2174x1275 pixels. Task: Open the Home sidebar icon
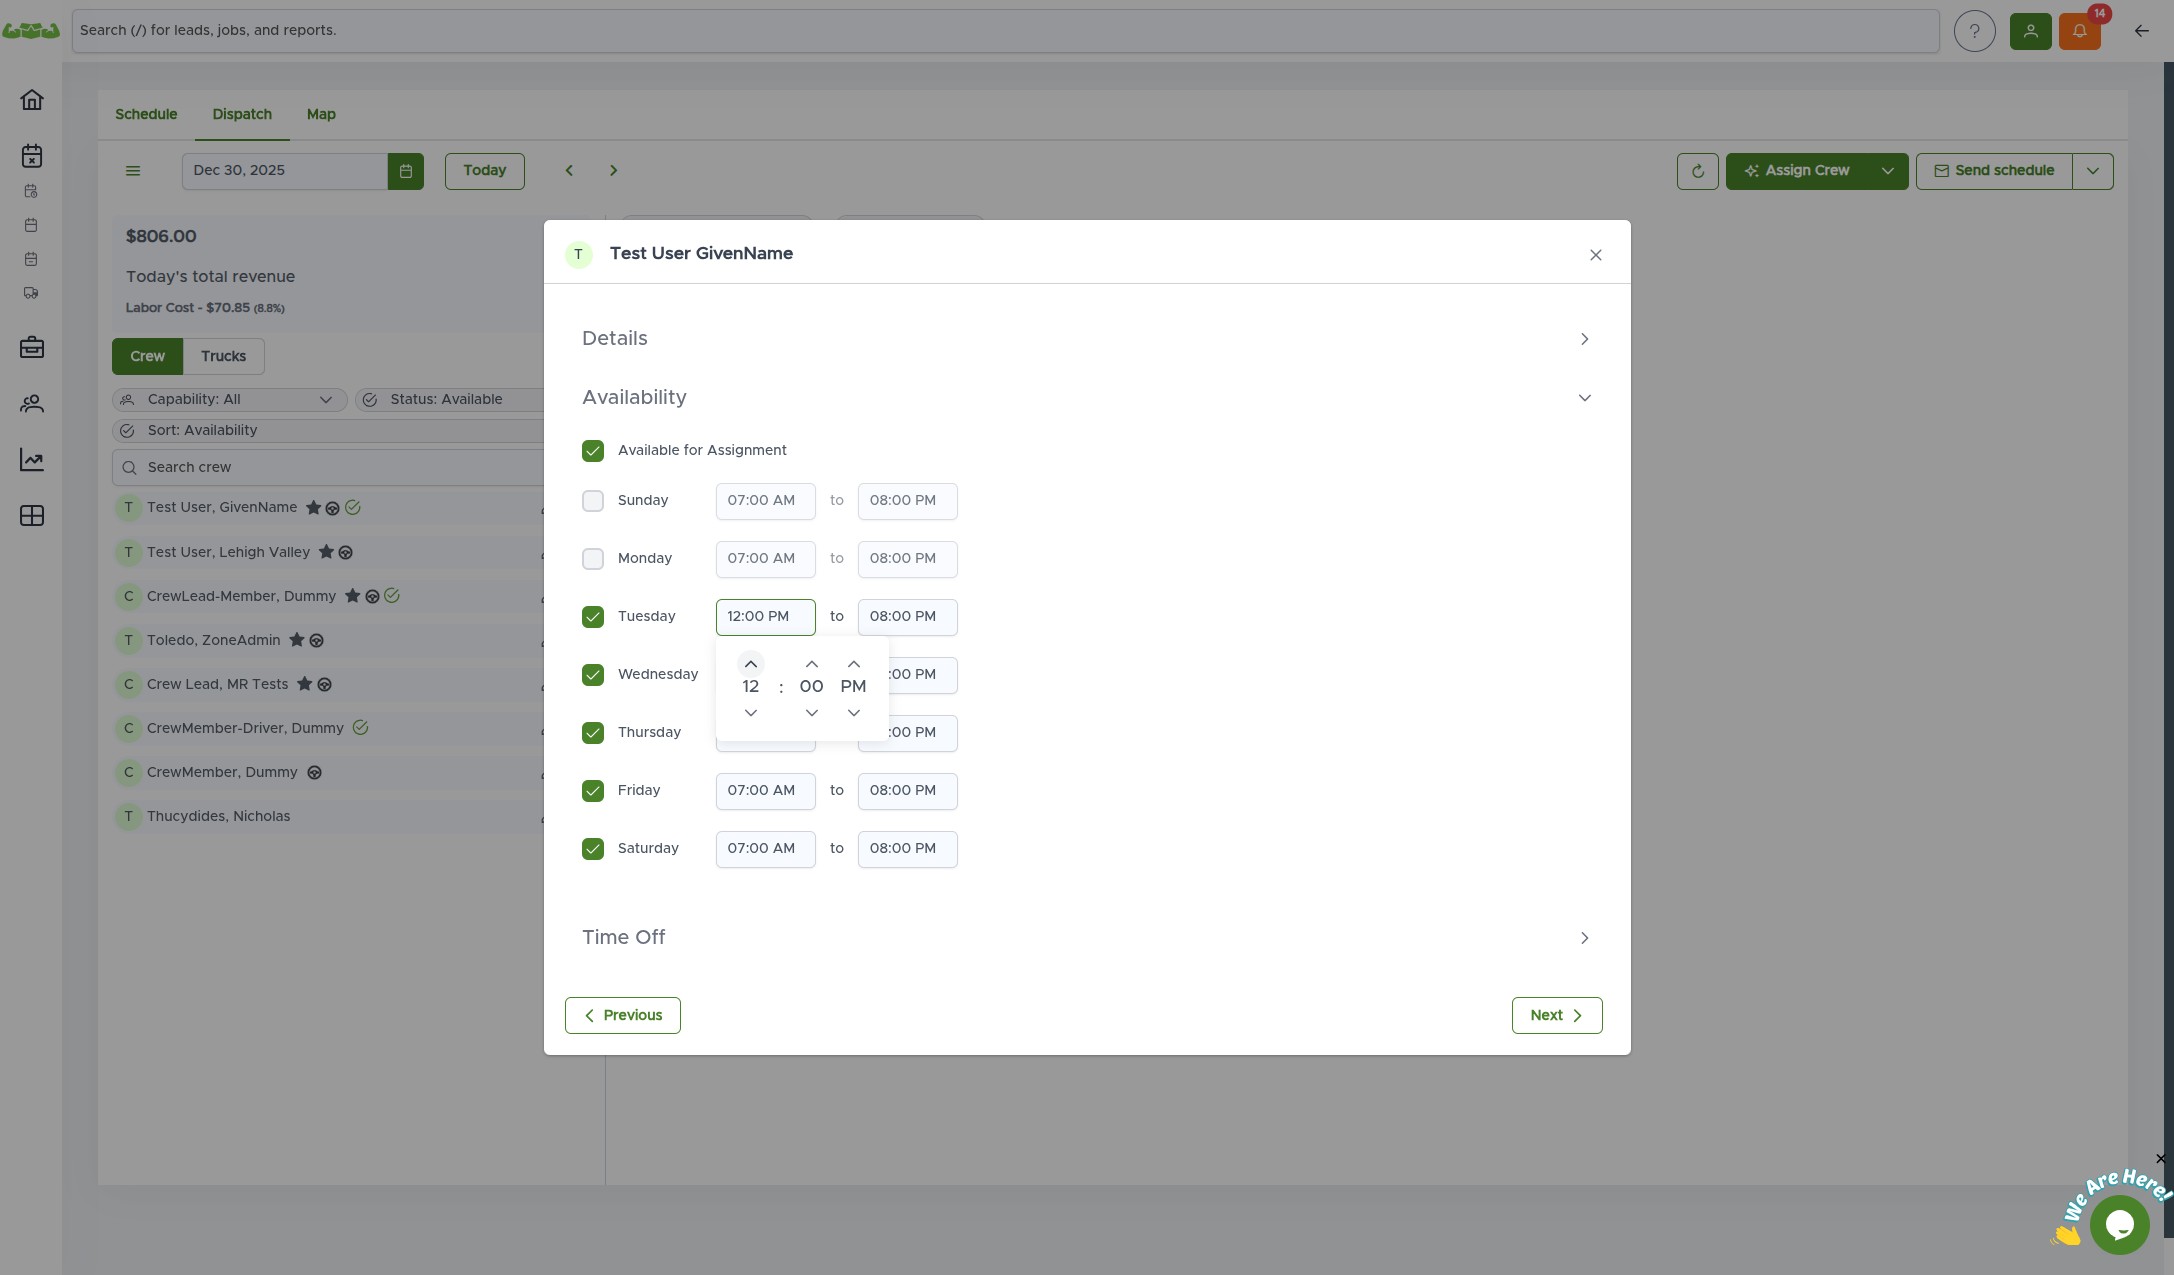pyautogui.click(x=32, y=100)
